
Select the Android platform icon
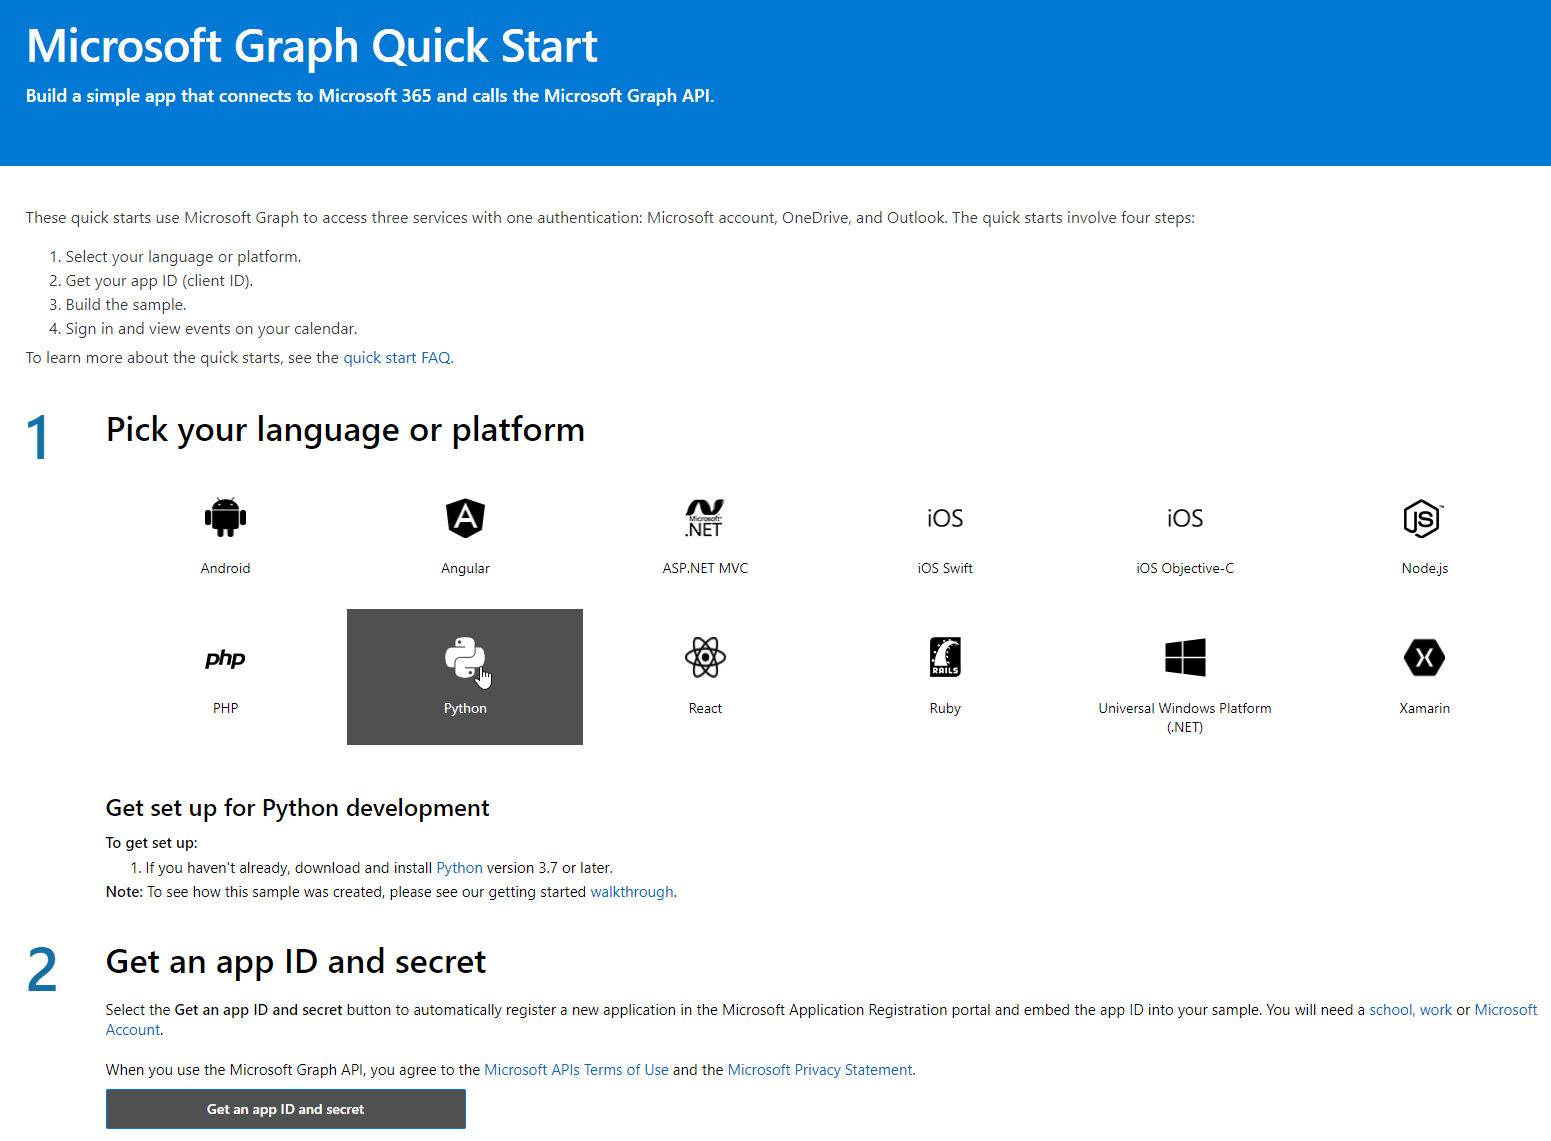click(x=225, y=518)
